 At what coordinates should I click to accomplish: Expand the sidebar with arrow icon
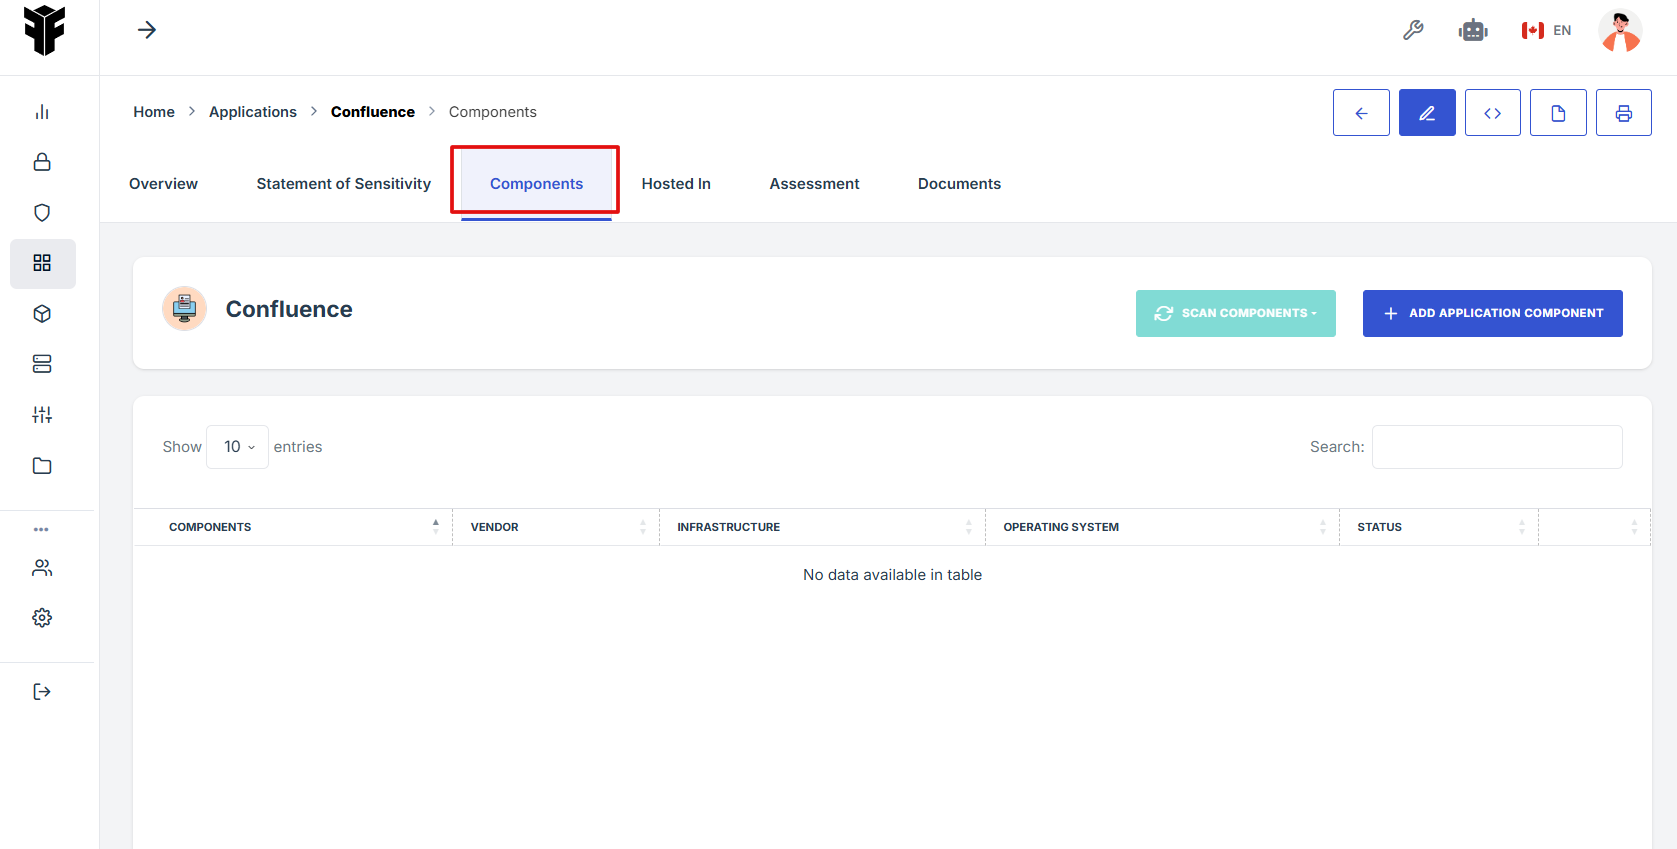147,30
